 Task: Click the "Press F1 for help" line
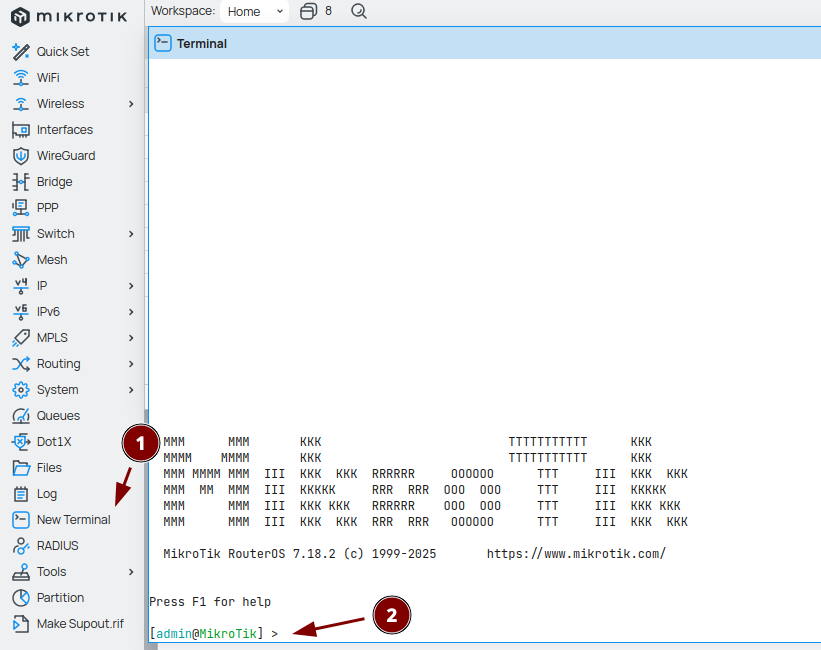coord(210,602)
